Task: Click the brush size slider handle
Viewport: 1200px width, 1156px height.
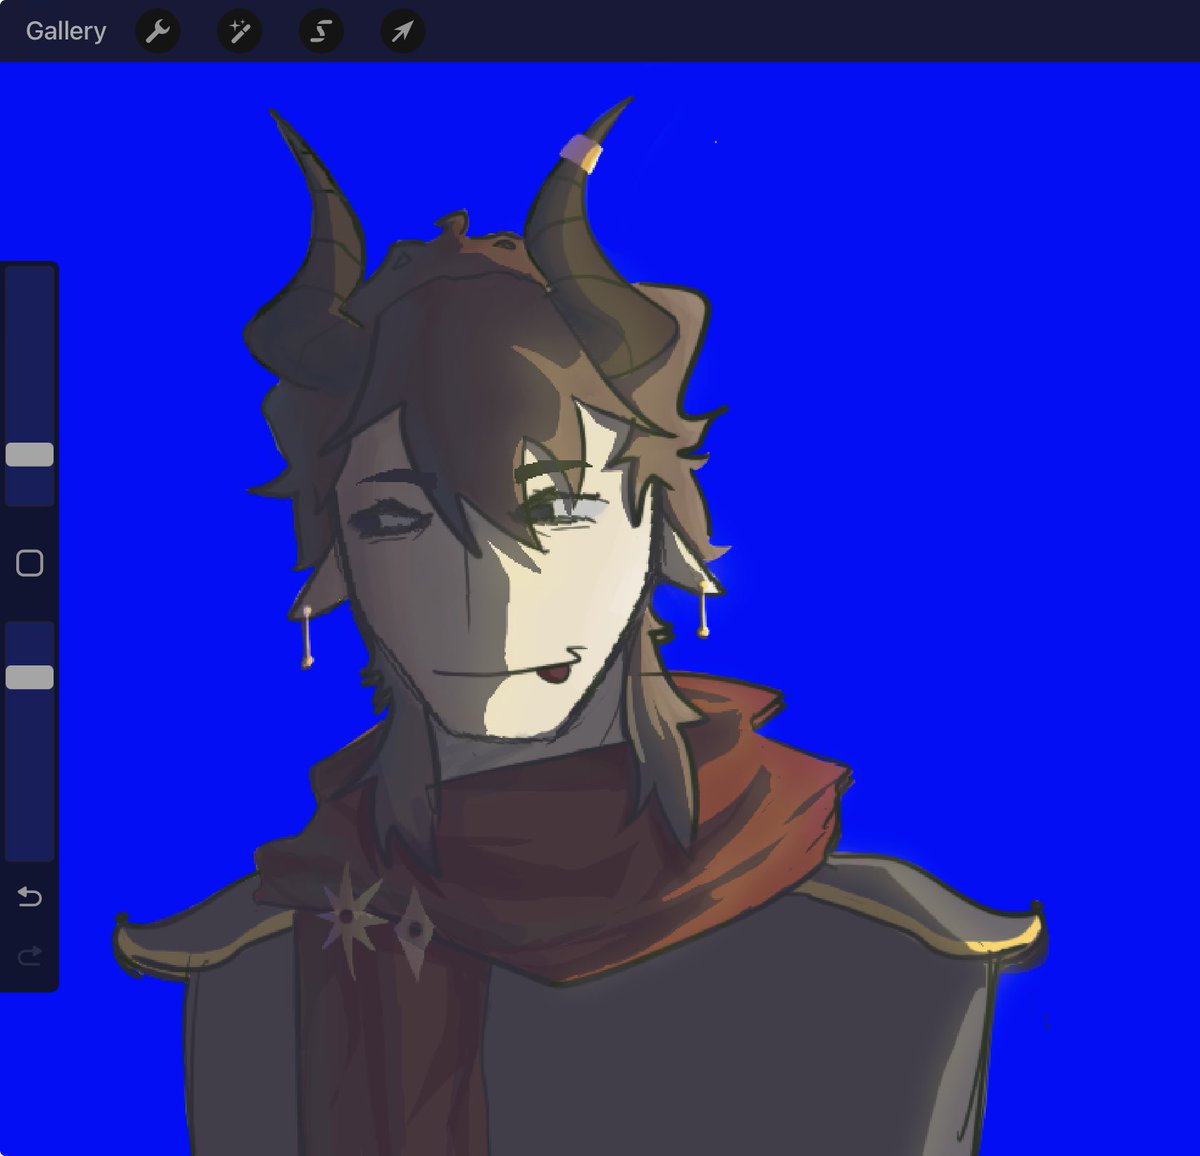Action: (x=30, y=455)
